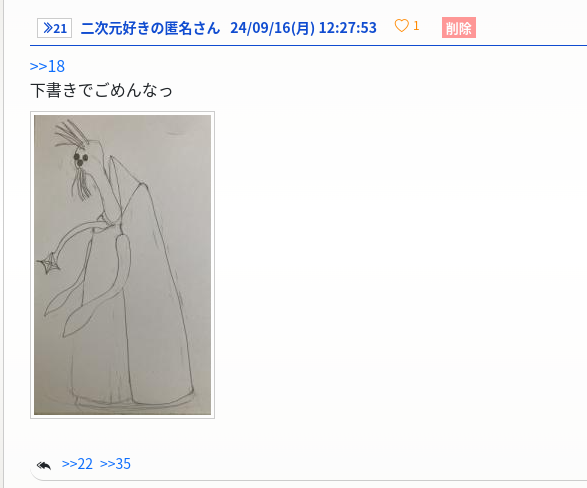
Task: Open the >>18 quoted post anchor
Action: 47,66
